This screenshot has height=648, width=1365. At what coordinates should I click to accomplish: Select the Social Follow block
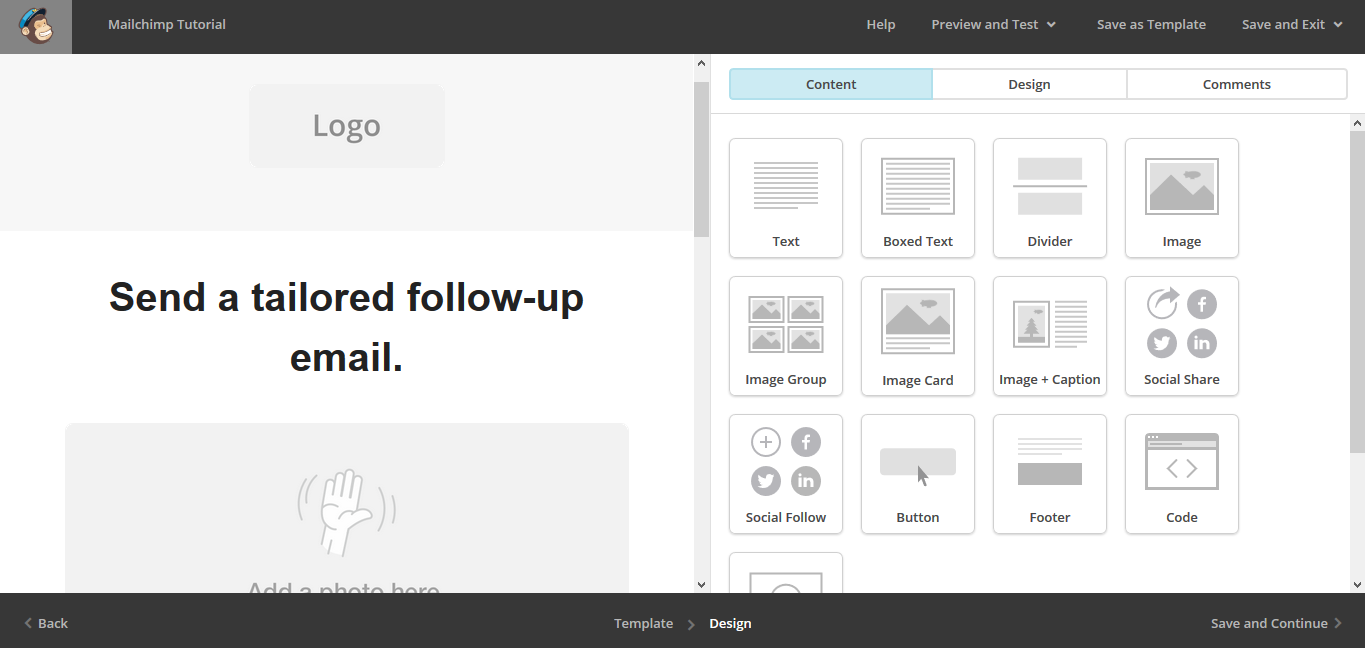pyautogui.click(x=786, y=474)
